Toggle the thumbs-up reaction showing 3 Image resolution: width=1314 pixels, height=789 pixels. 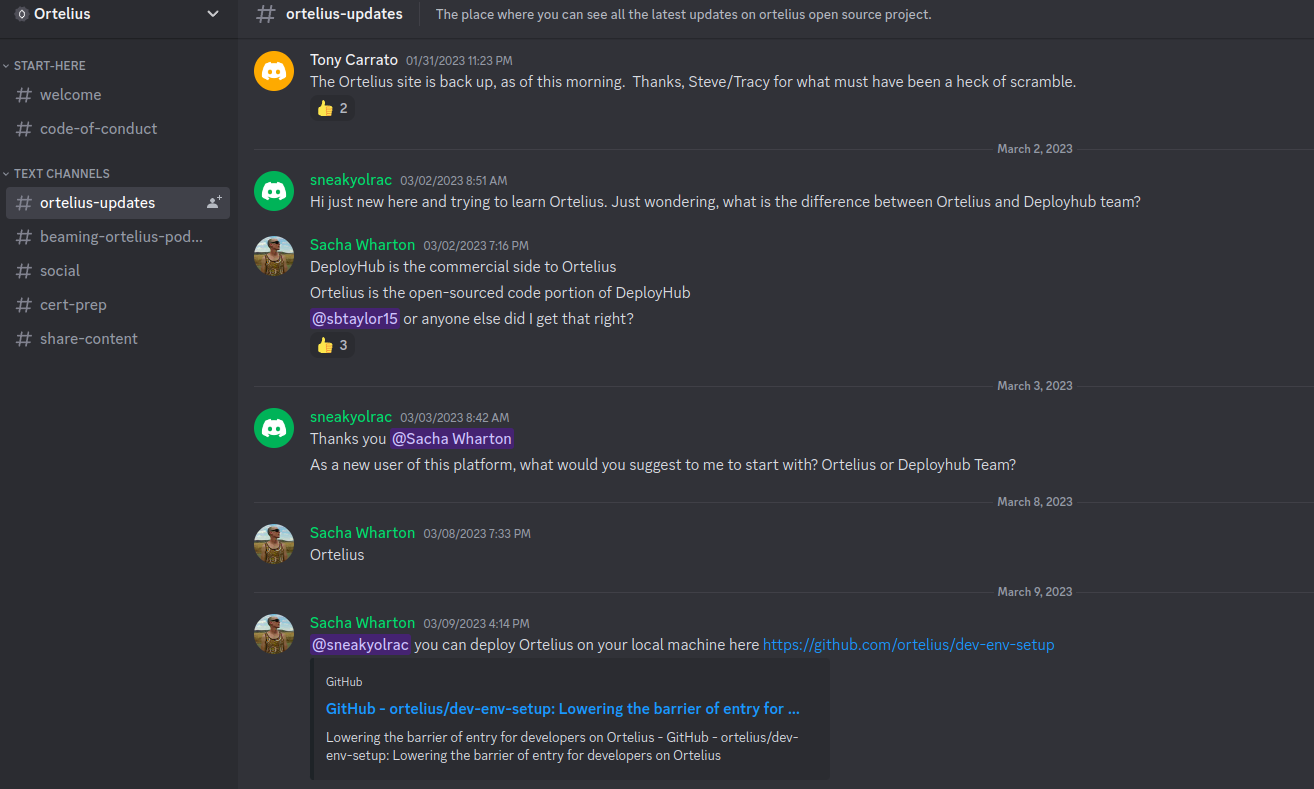pos(332,345)
